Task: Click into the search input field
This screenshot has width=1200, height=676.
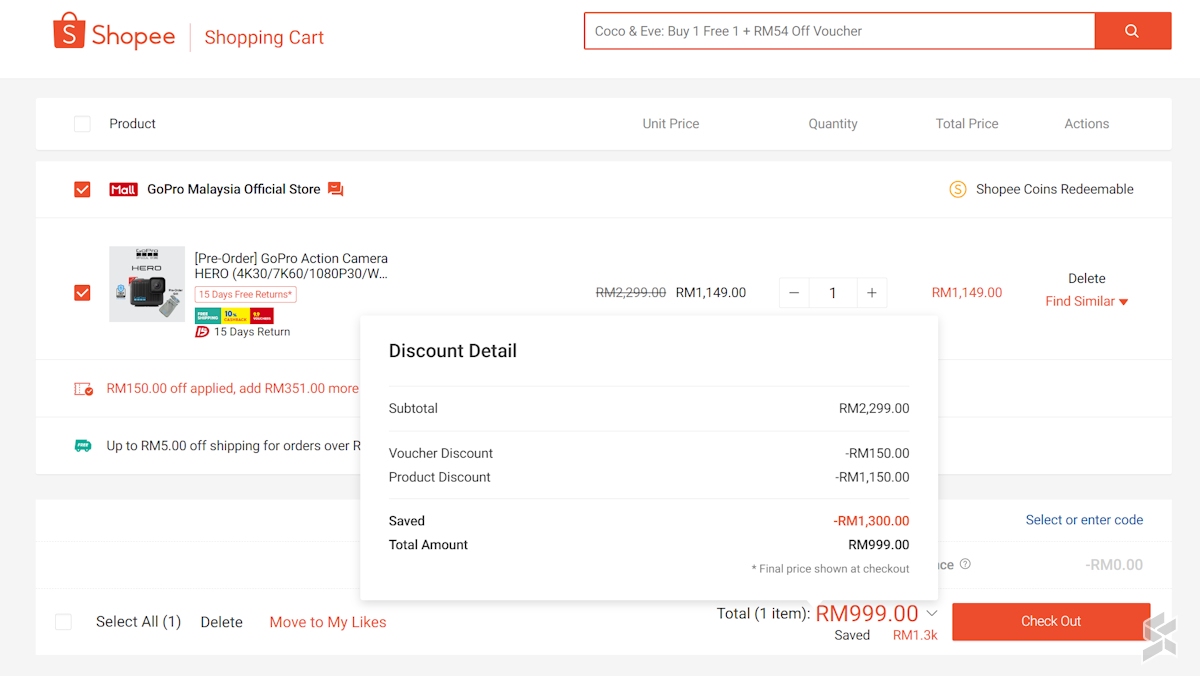Action: click(x=838, y=31)
